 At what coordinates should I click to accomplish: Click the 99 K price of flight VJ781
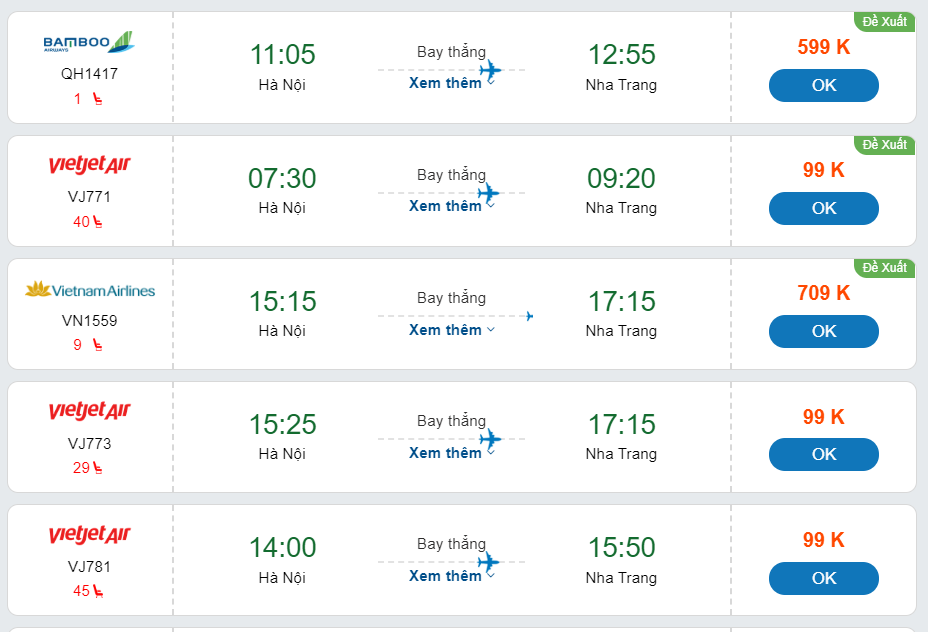point(823,540)
